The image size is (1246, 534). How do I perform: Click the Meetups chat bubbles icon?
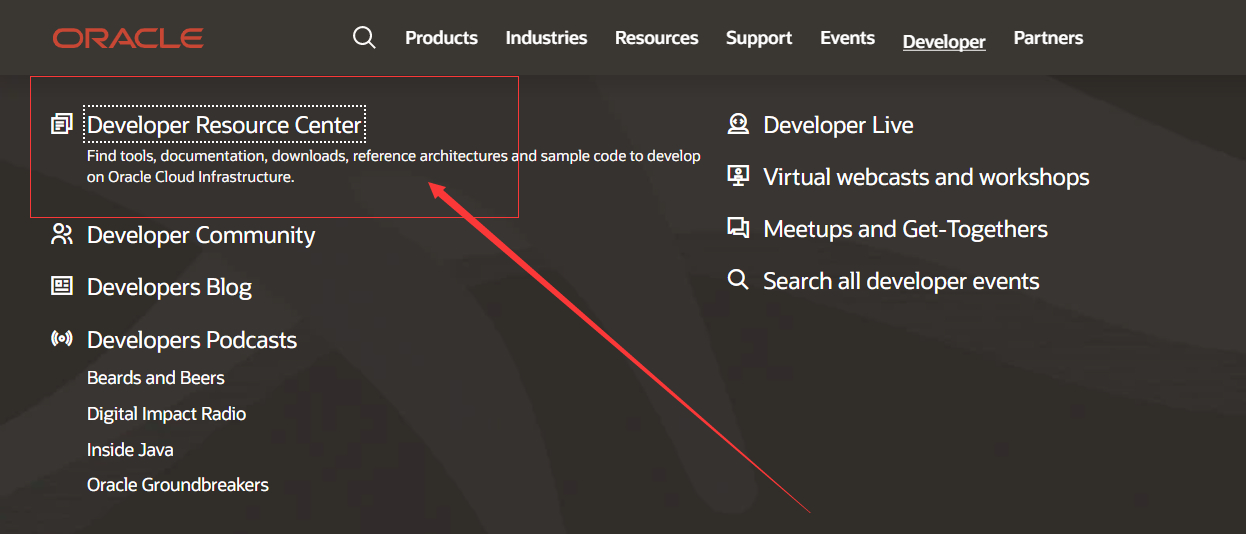coord(738,228)
